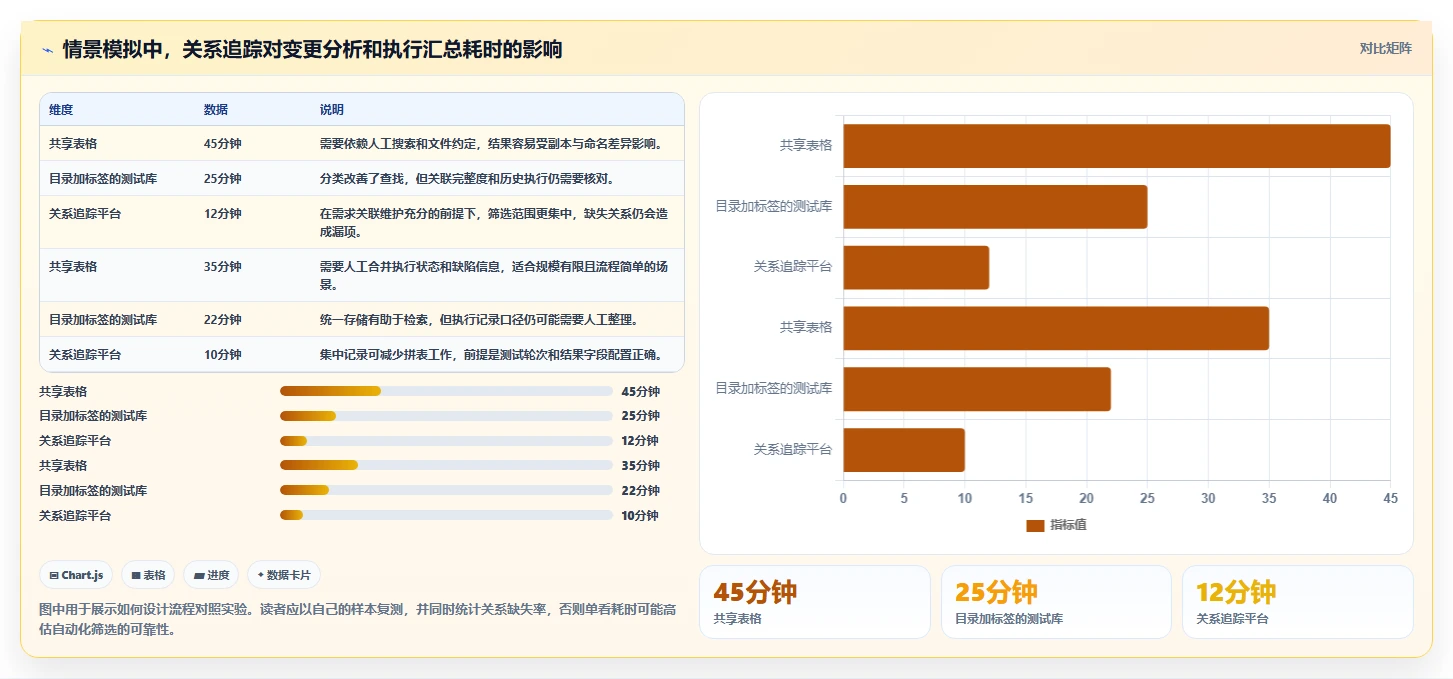Viewport: 1453px width, 679px height.
Task: Click the 数据 column header
Action: point(216,110)
